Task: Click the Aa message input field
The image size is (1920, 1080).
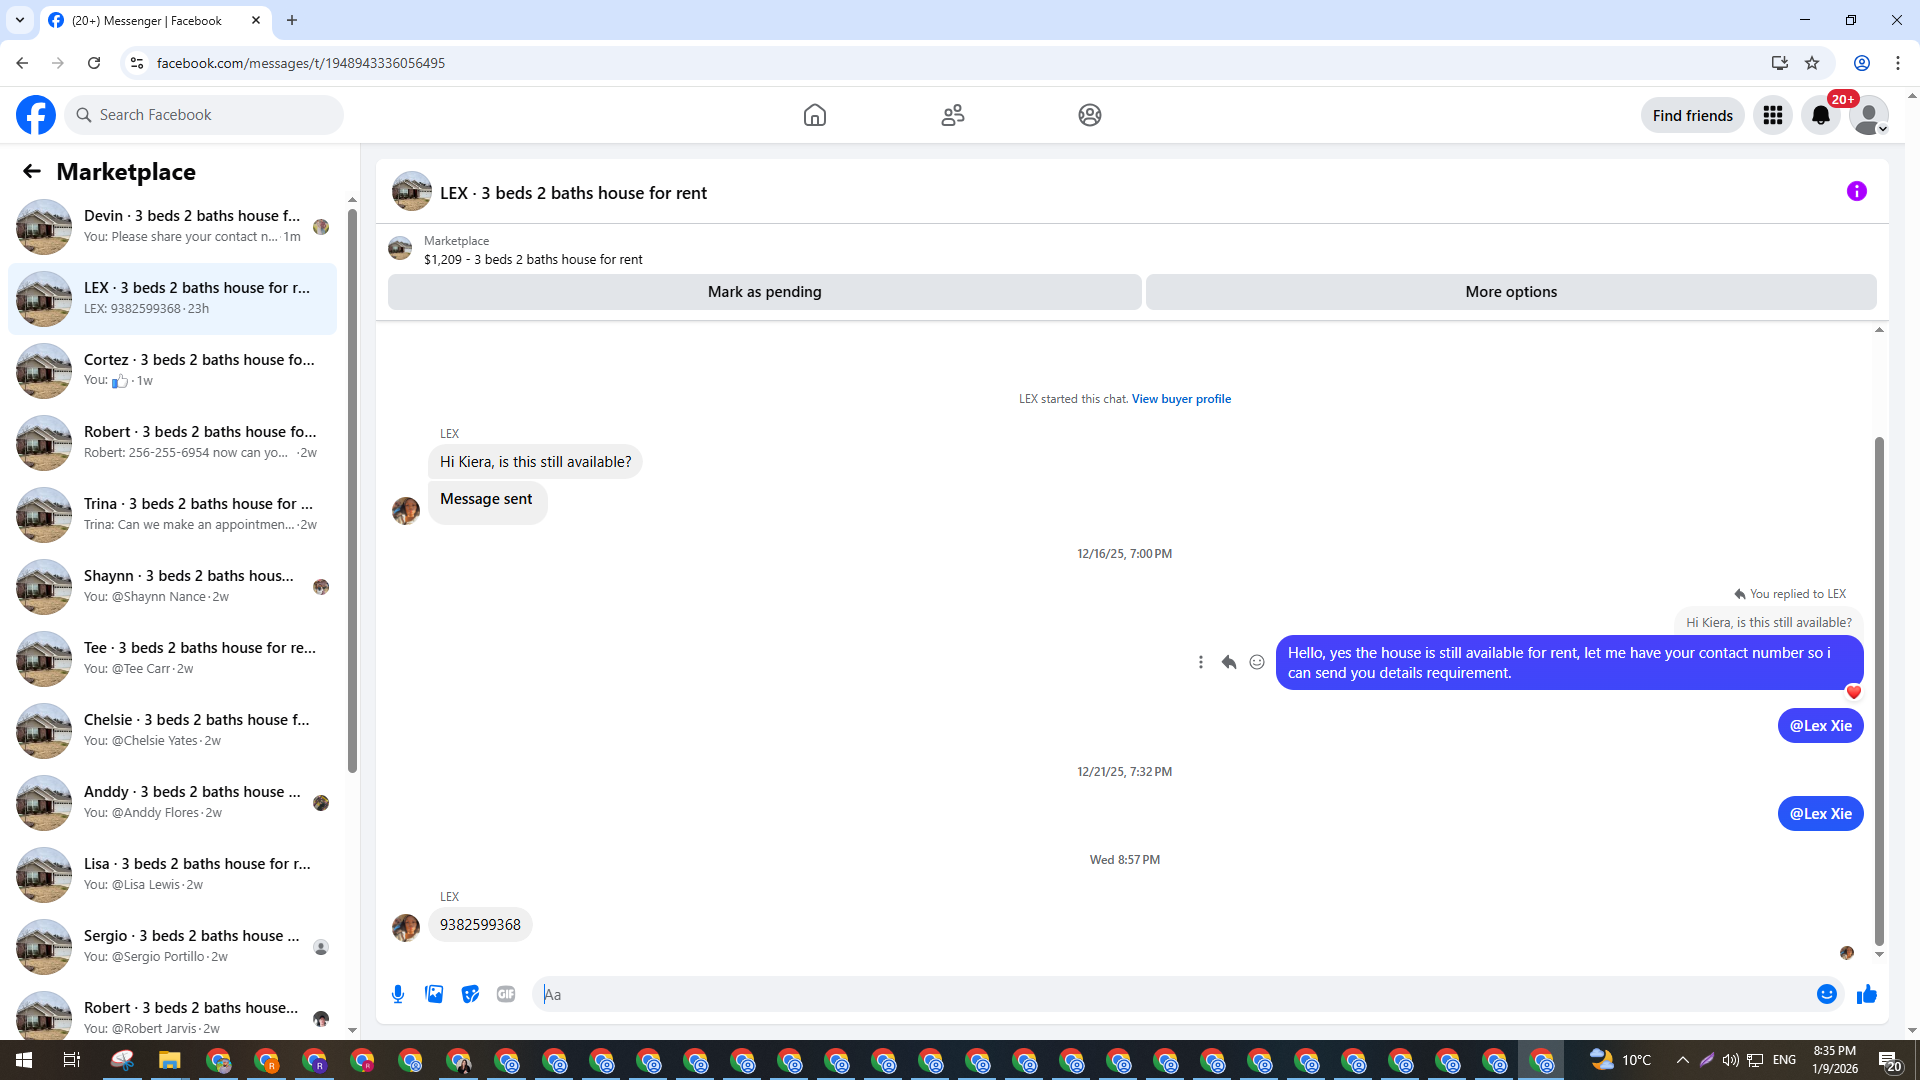Action: tap(1170, 994)
